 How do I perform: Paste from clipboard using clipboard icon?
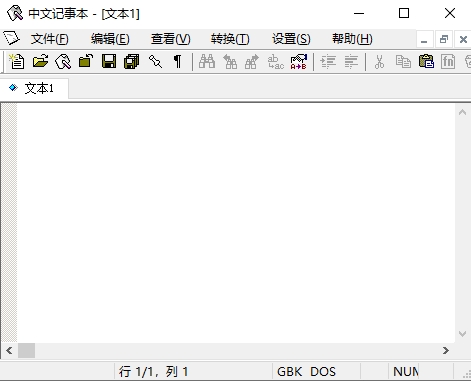click(426, 62)
